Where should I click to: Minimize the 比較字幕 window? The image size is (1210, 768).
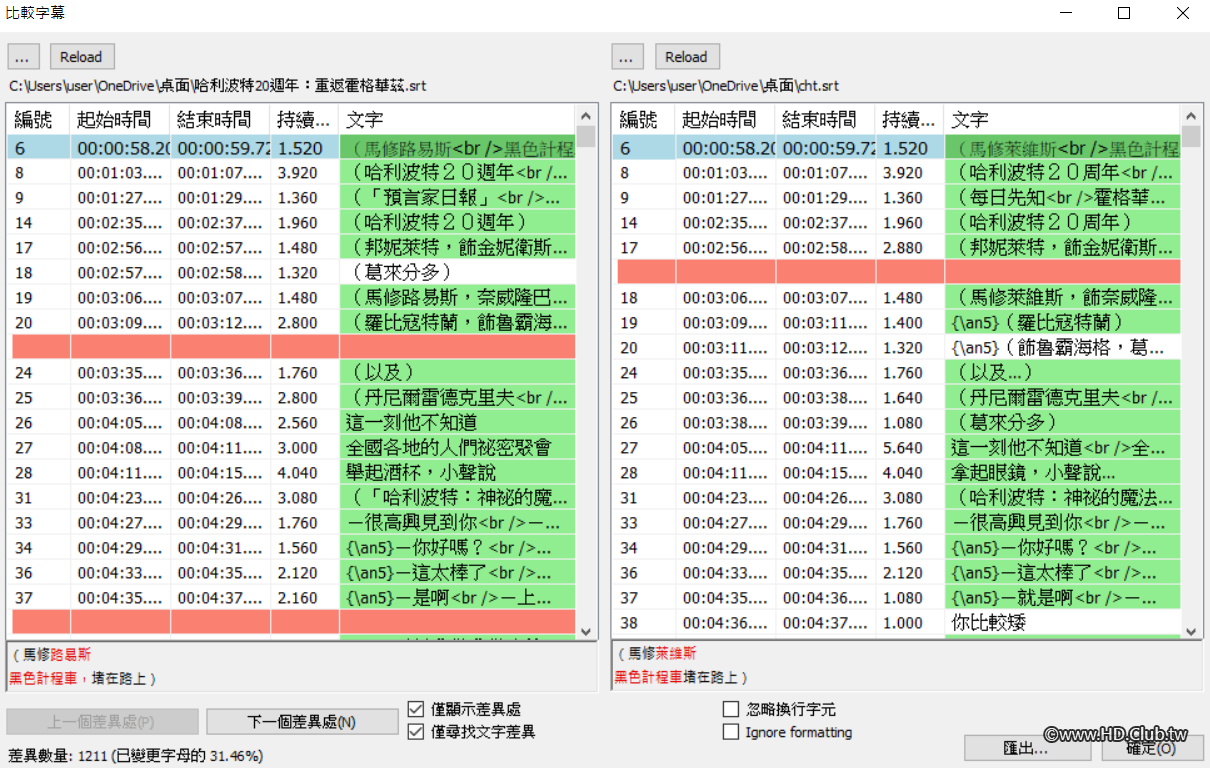1066,13
